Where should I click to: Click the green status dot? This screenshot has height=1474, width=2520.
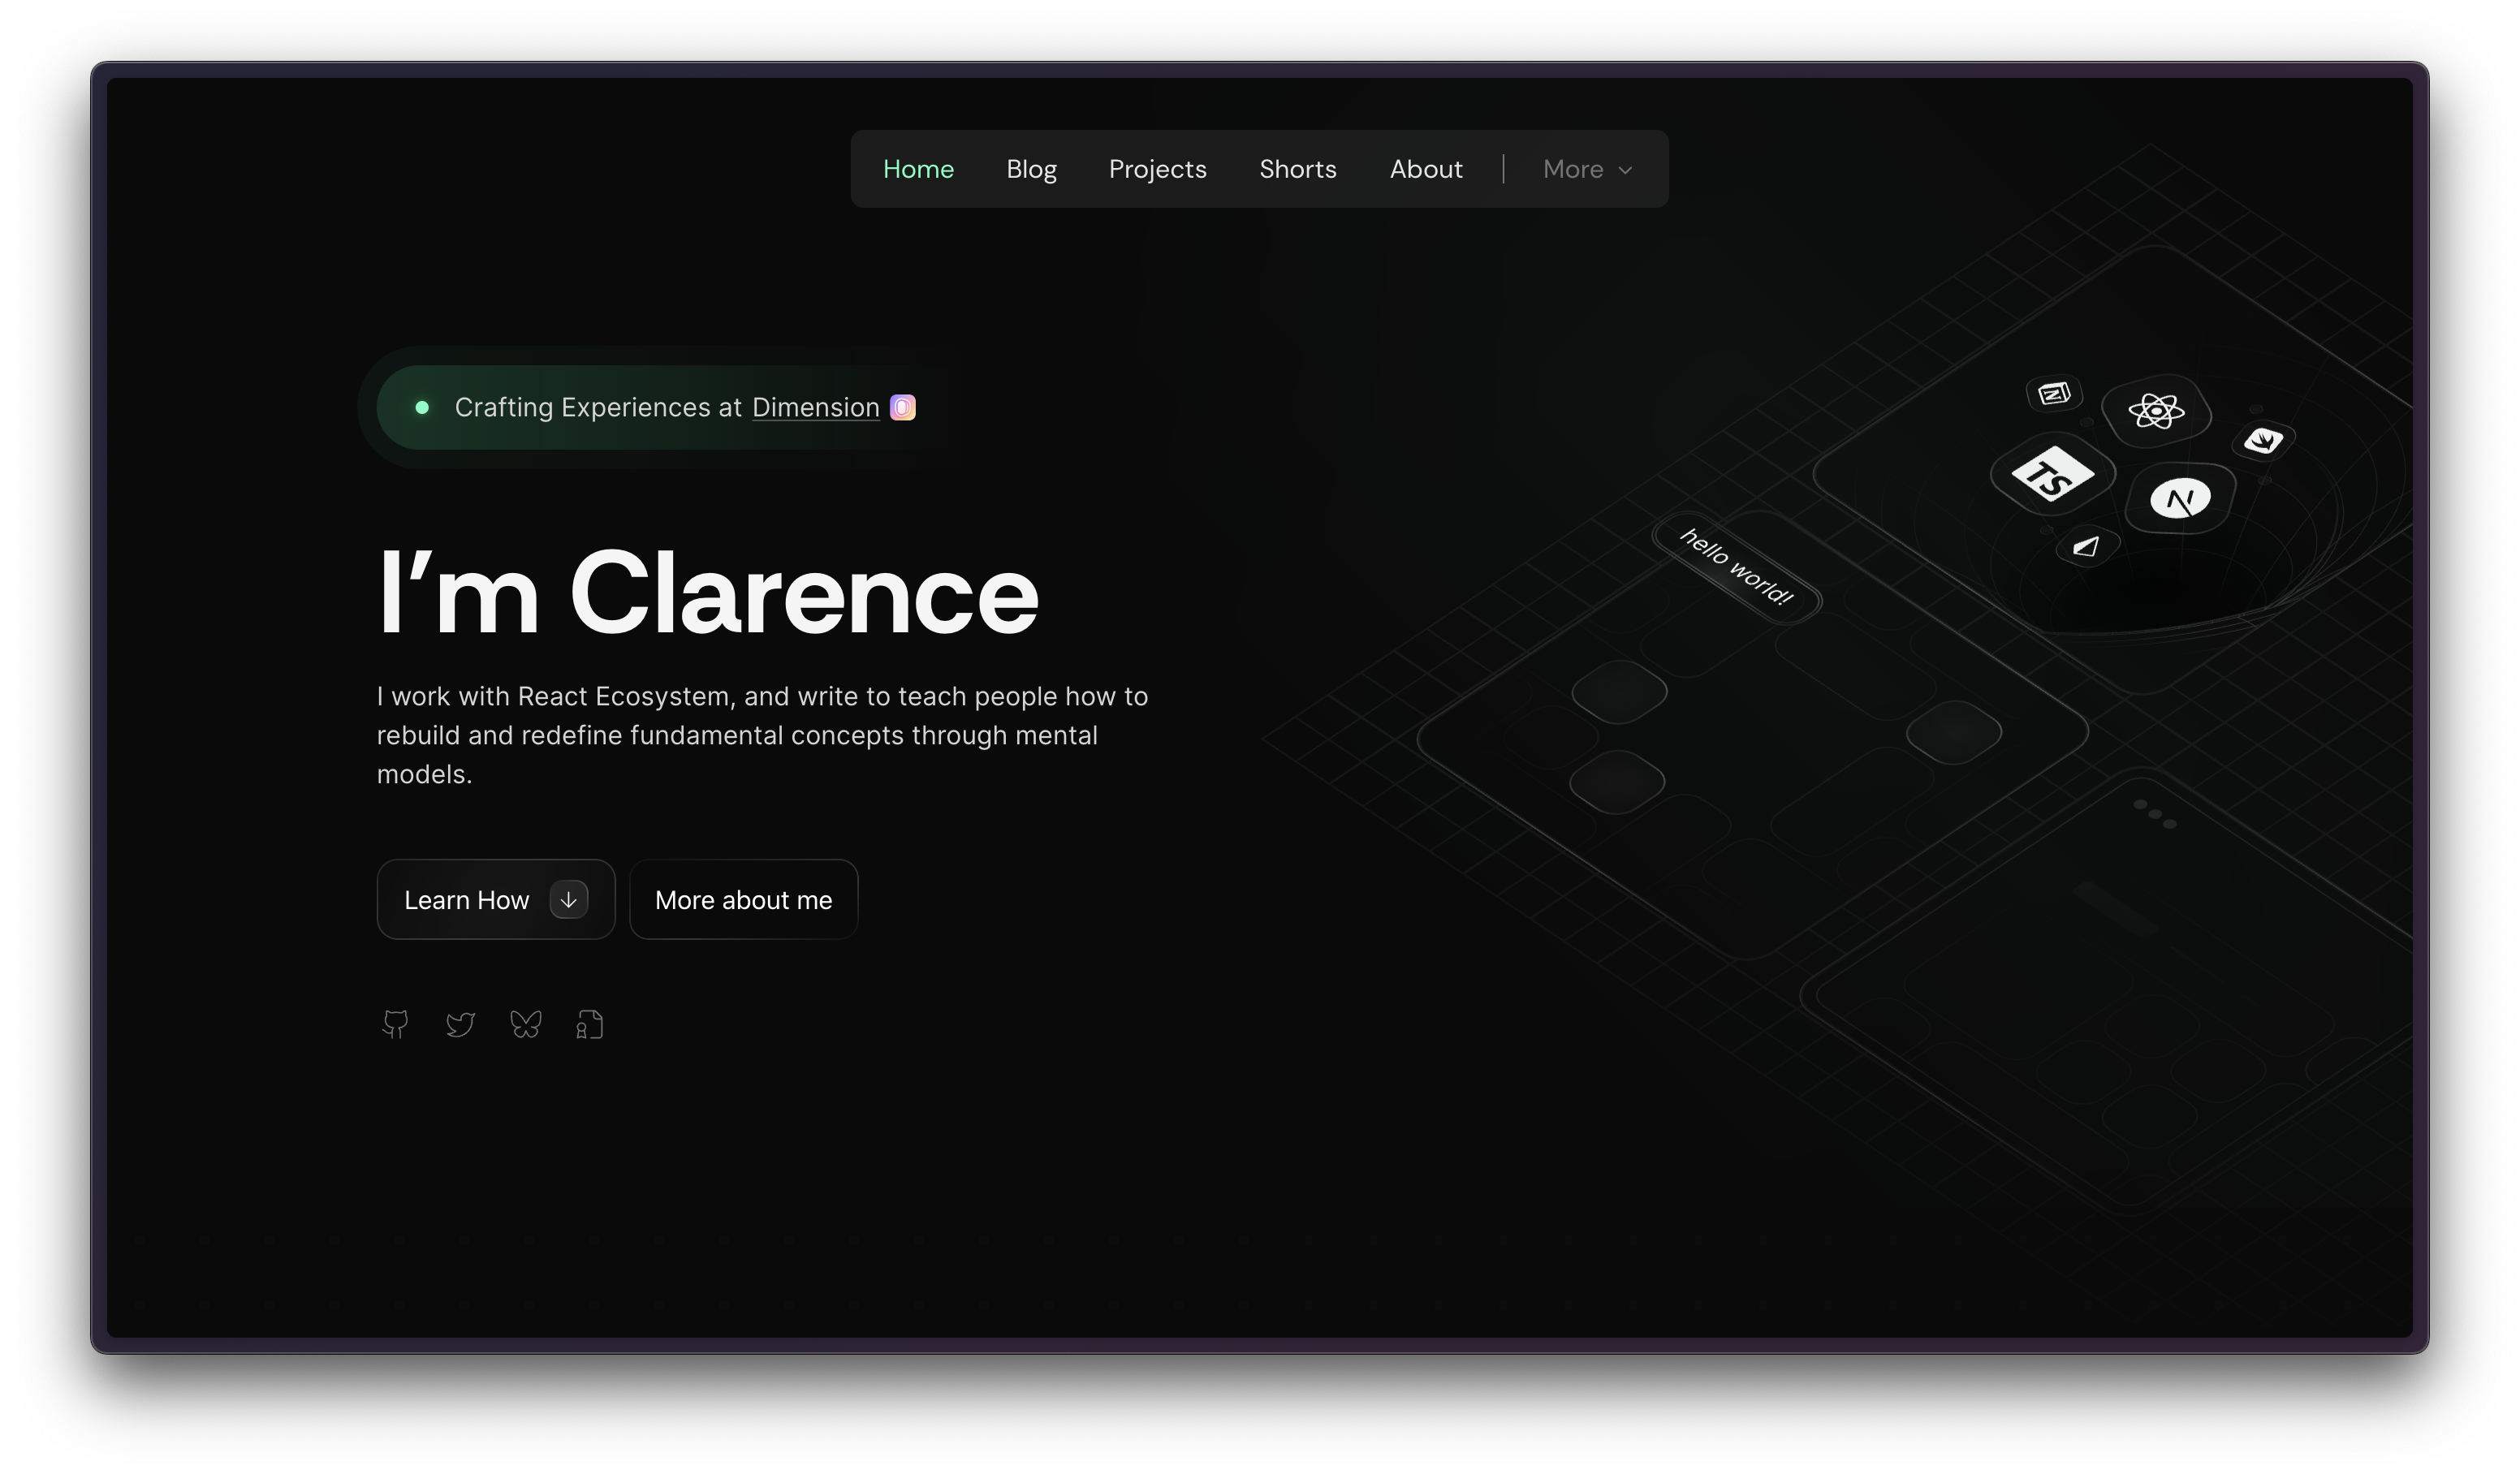coord(422,407)
